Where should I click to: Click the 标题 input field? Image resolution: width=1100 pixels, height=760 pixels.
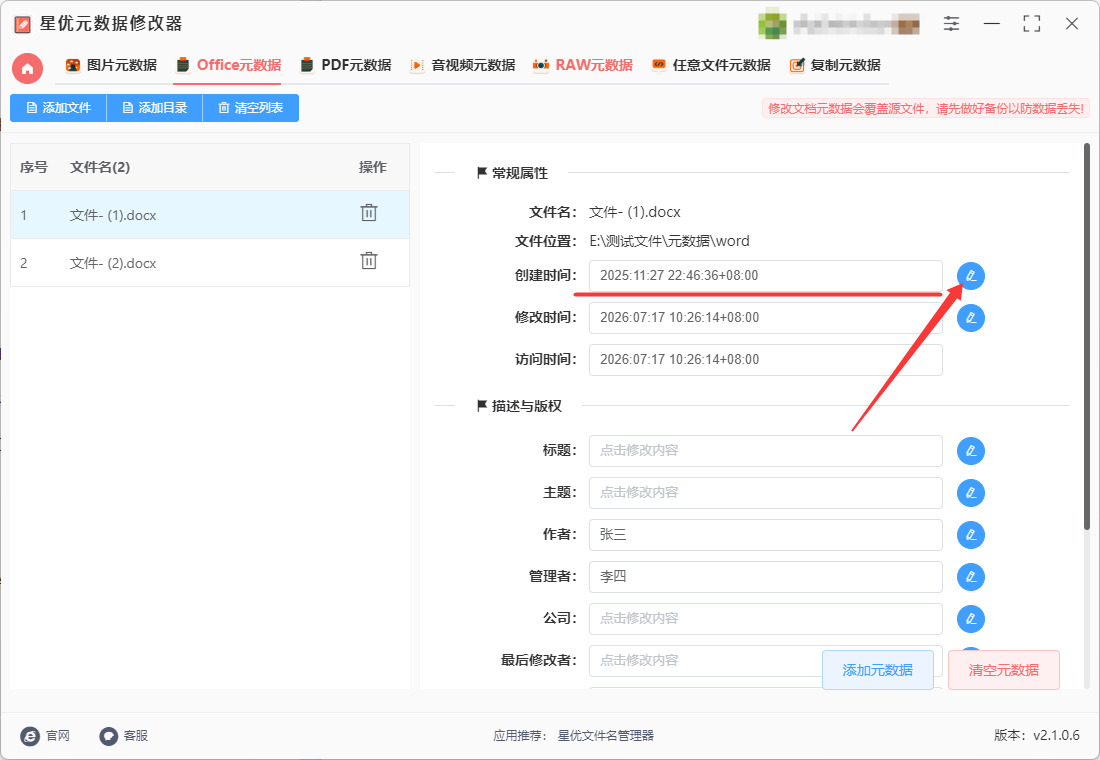(765, 451)
